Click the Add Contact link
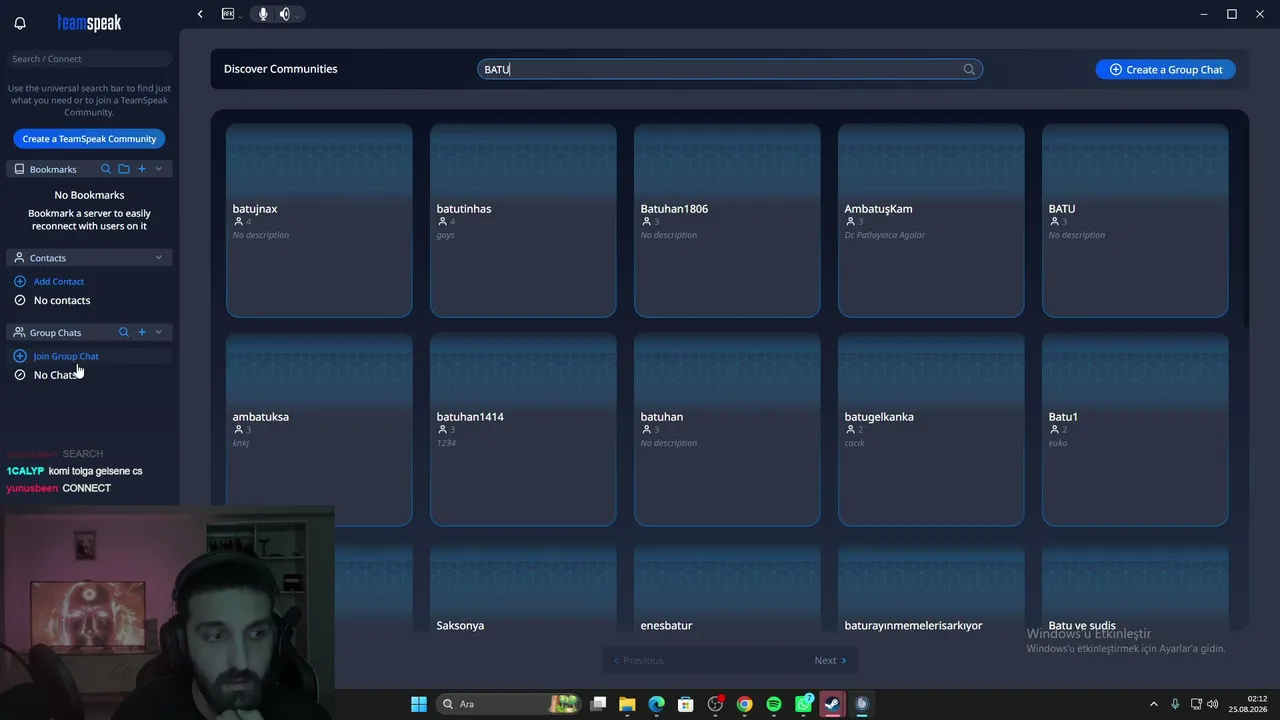This screenshot has width=1280, height=720. 59,282
